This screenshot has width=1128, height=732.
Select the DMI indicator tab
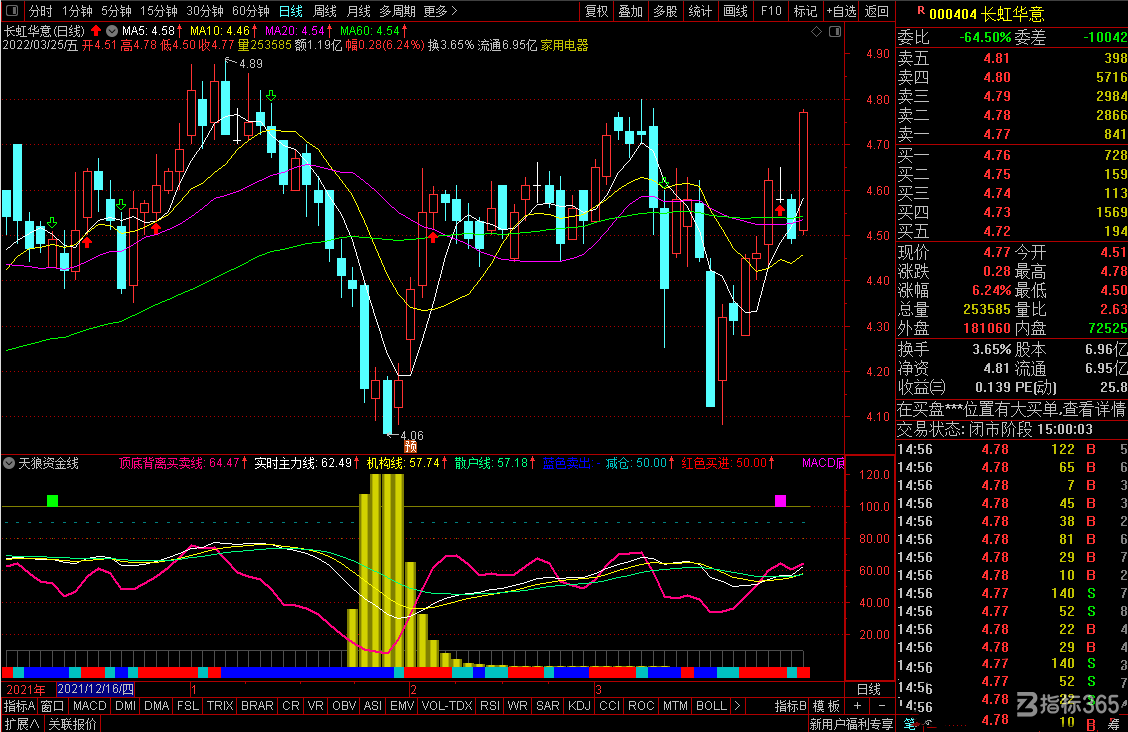click(x=125, y=706)
